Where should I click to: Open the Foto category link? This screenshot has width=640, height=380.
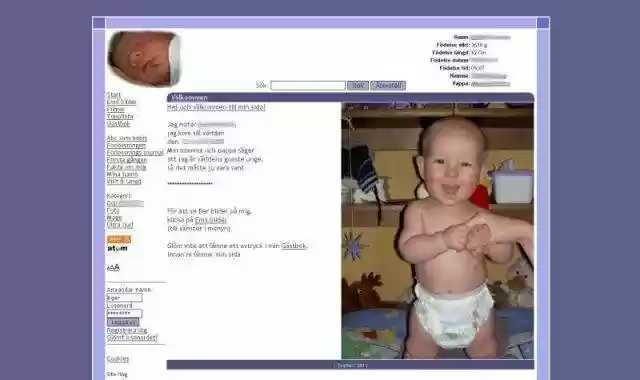[113, 210]
